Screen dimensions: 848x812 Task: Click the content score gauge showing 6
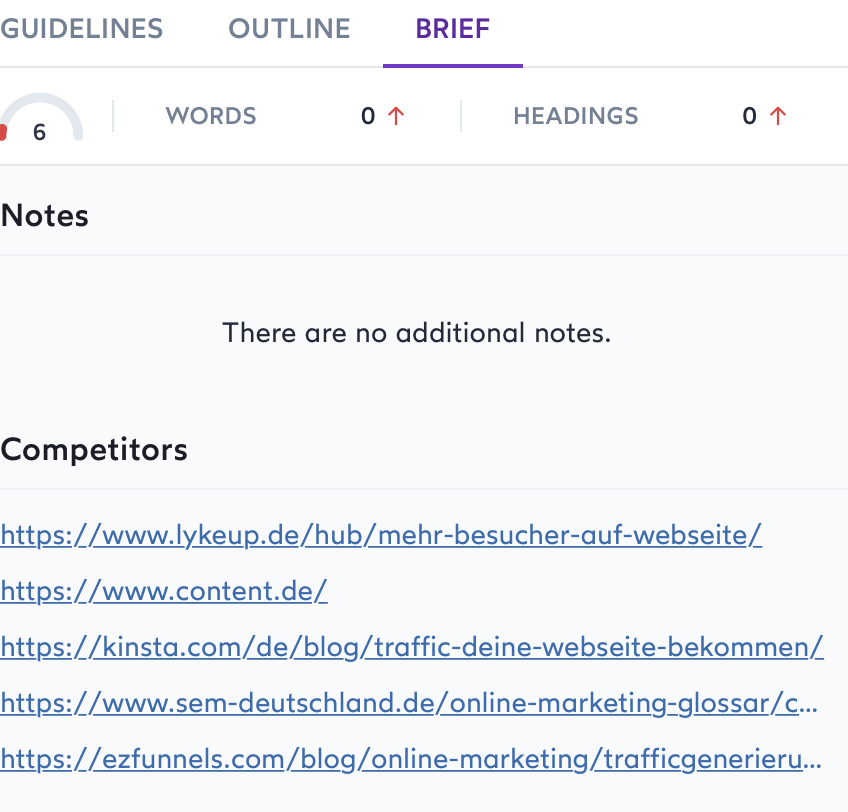coord(41,118)
